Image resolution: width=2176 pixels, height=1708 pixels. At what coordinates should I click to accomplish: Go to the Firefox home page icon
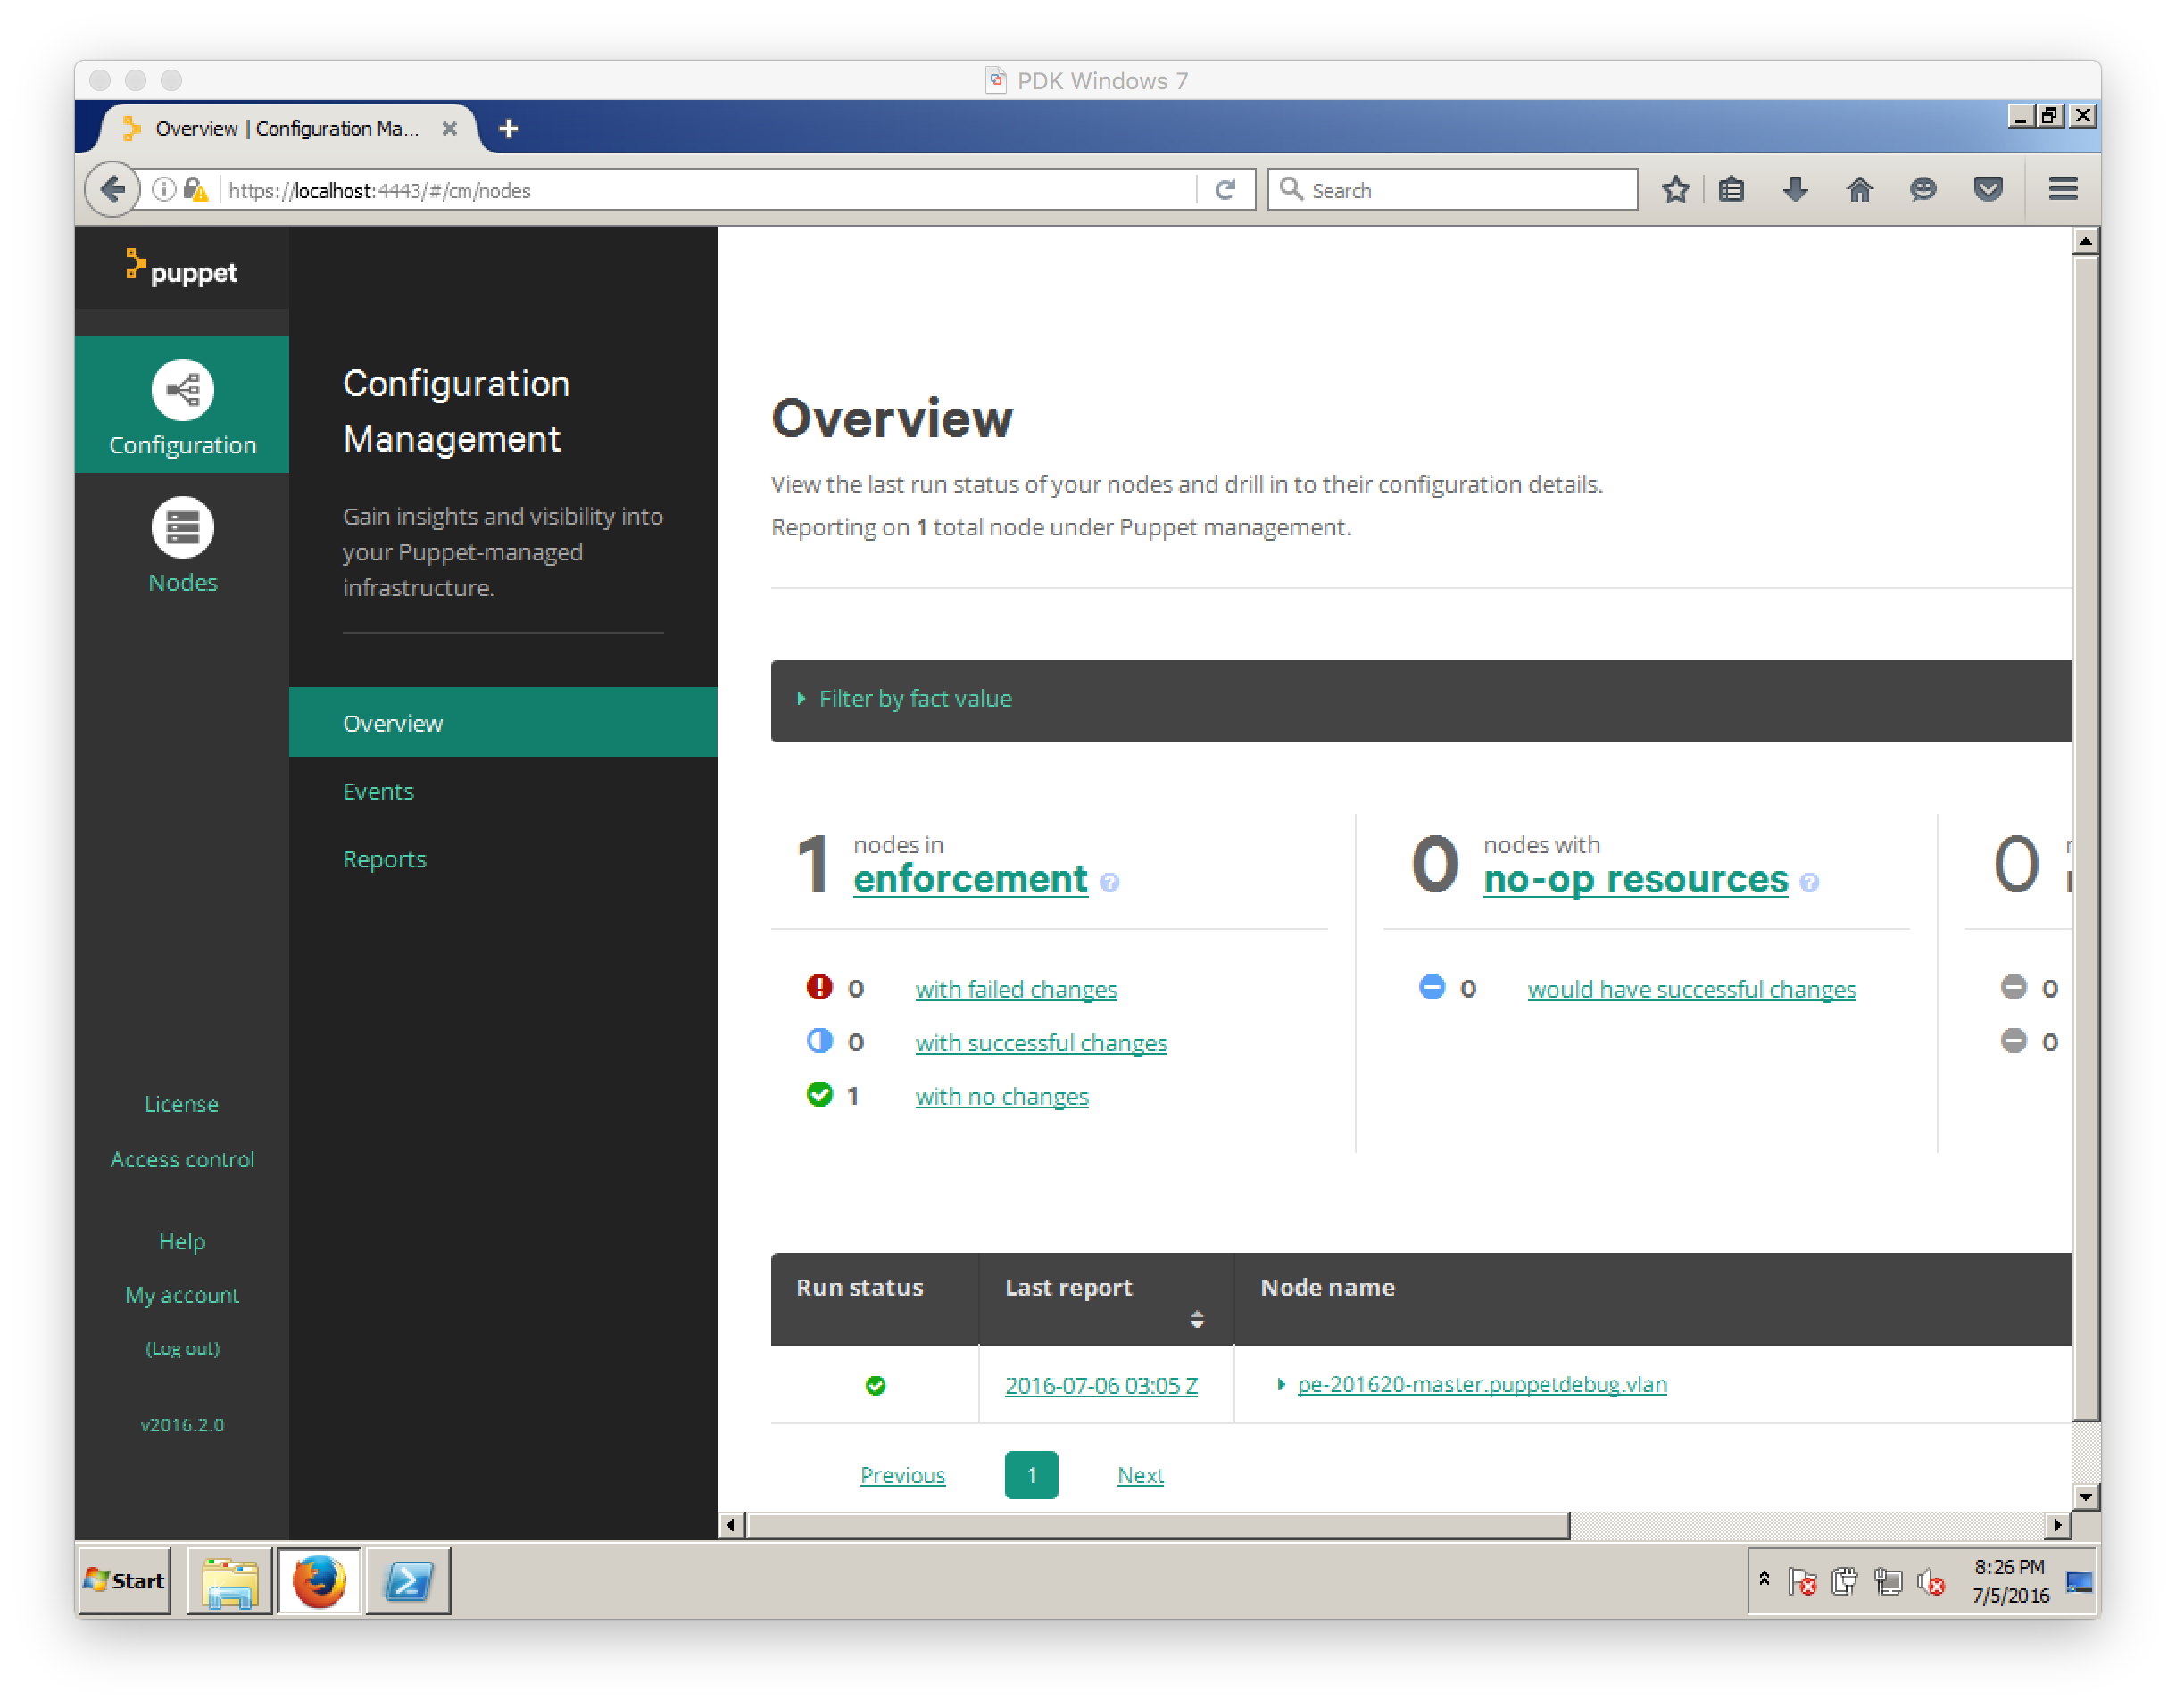pos(1859,189)
